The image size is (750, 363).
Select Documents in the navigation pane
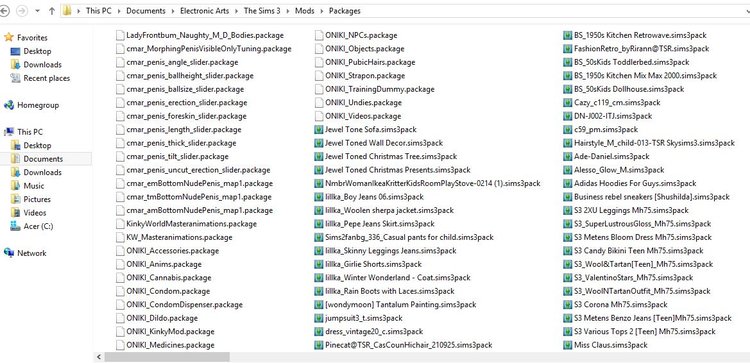(43, 159)
